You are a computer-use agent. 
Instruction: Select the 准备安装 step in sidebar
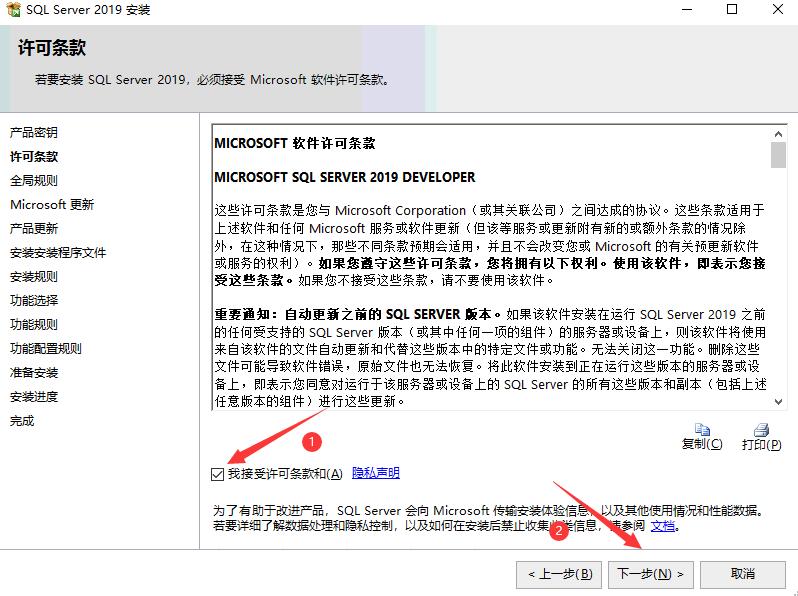34,373
